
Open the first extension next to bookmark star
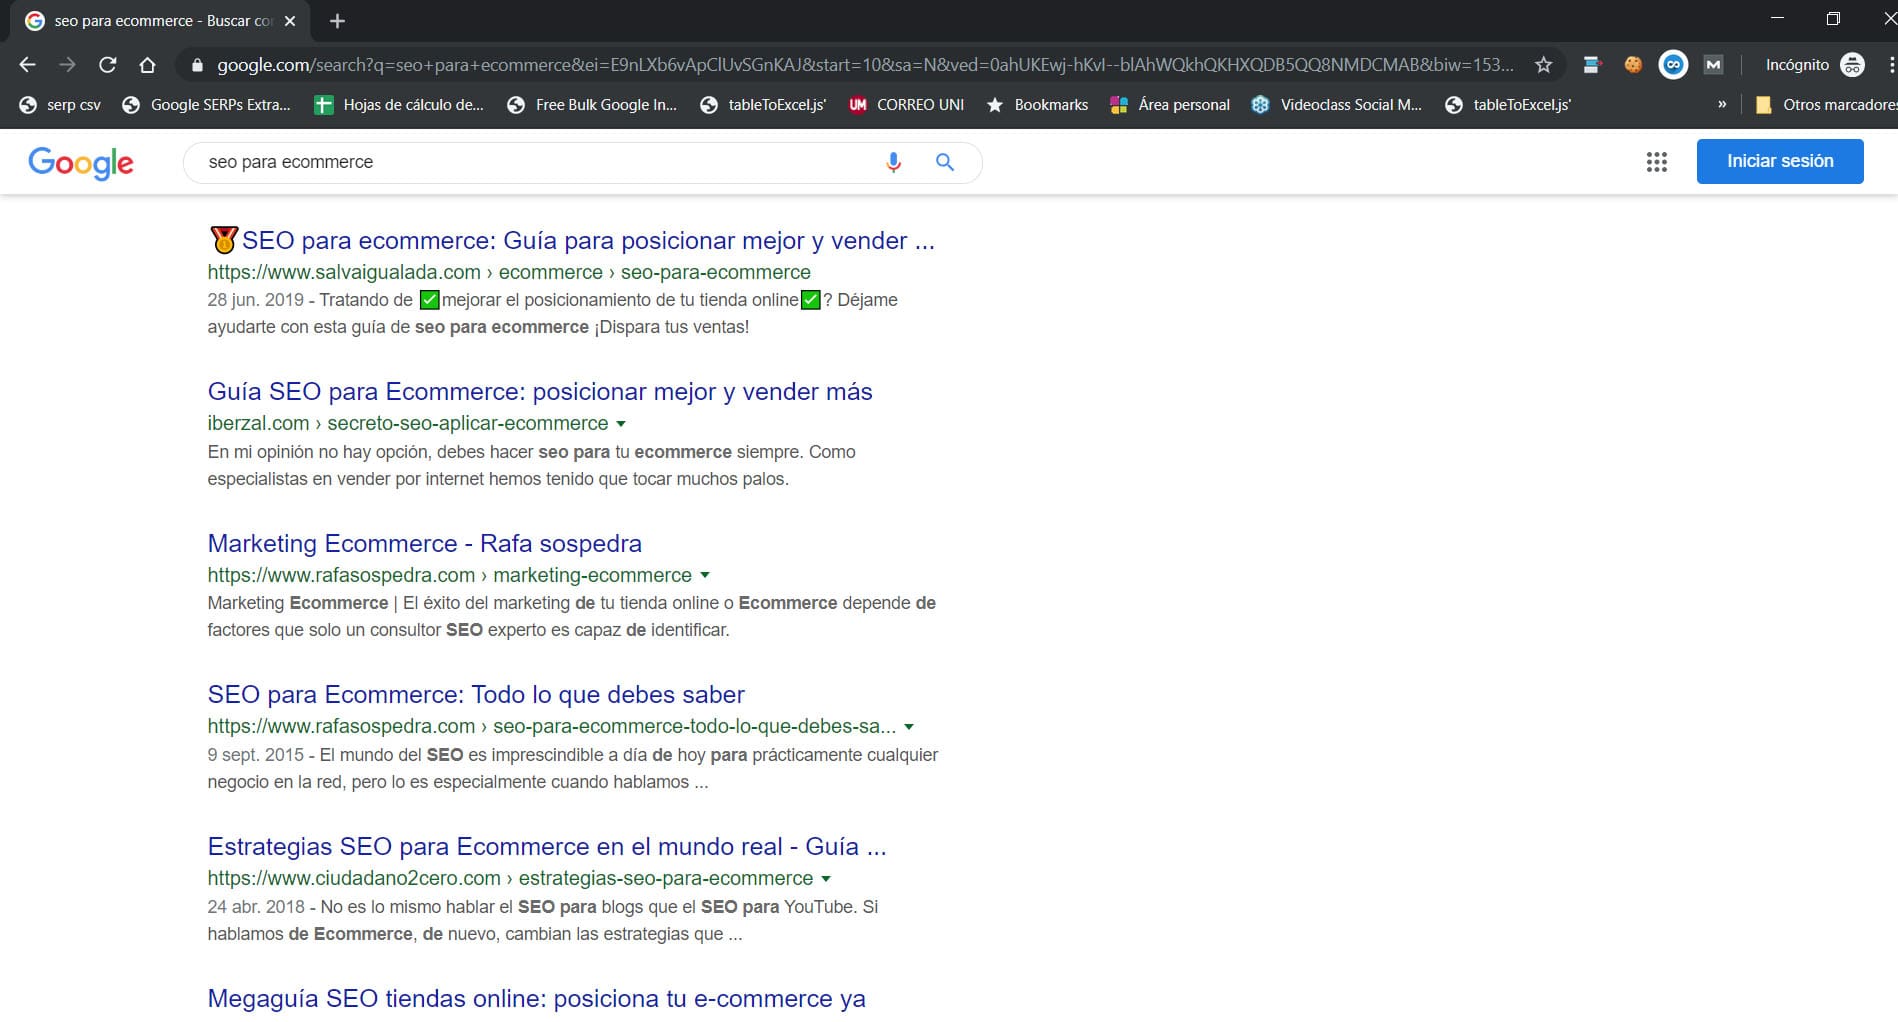(x=1593, y=65)
